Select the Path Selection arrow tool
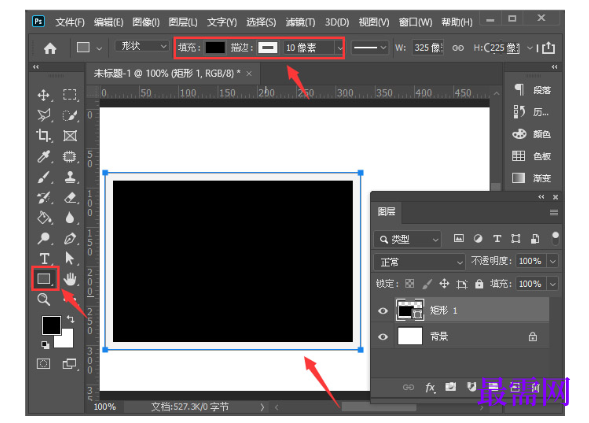The height and width of the screenshot is (423, 589). tap(69, 258)
